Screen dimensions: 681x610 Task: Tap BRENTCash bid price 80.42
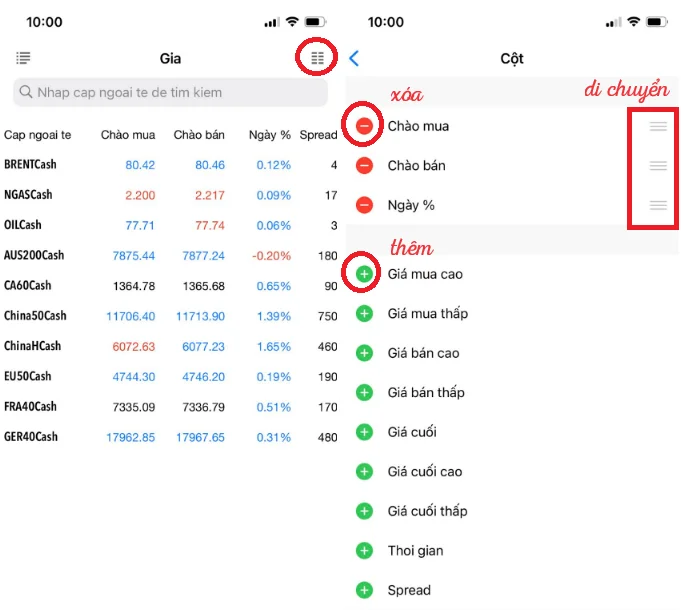click(x=140, y=165)
